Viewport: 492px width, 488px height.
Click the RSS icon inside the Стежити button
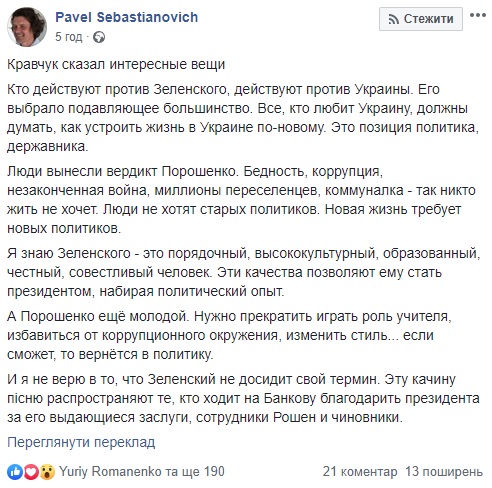coord(394,20)
